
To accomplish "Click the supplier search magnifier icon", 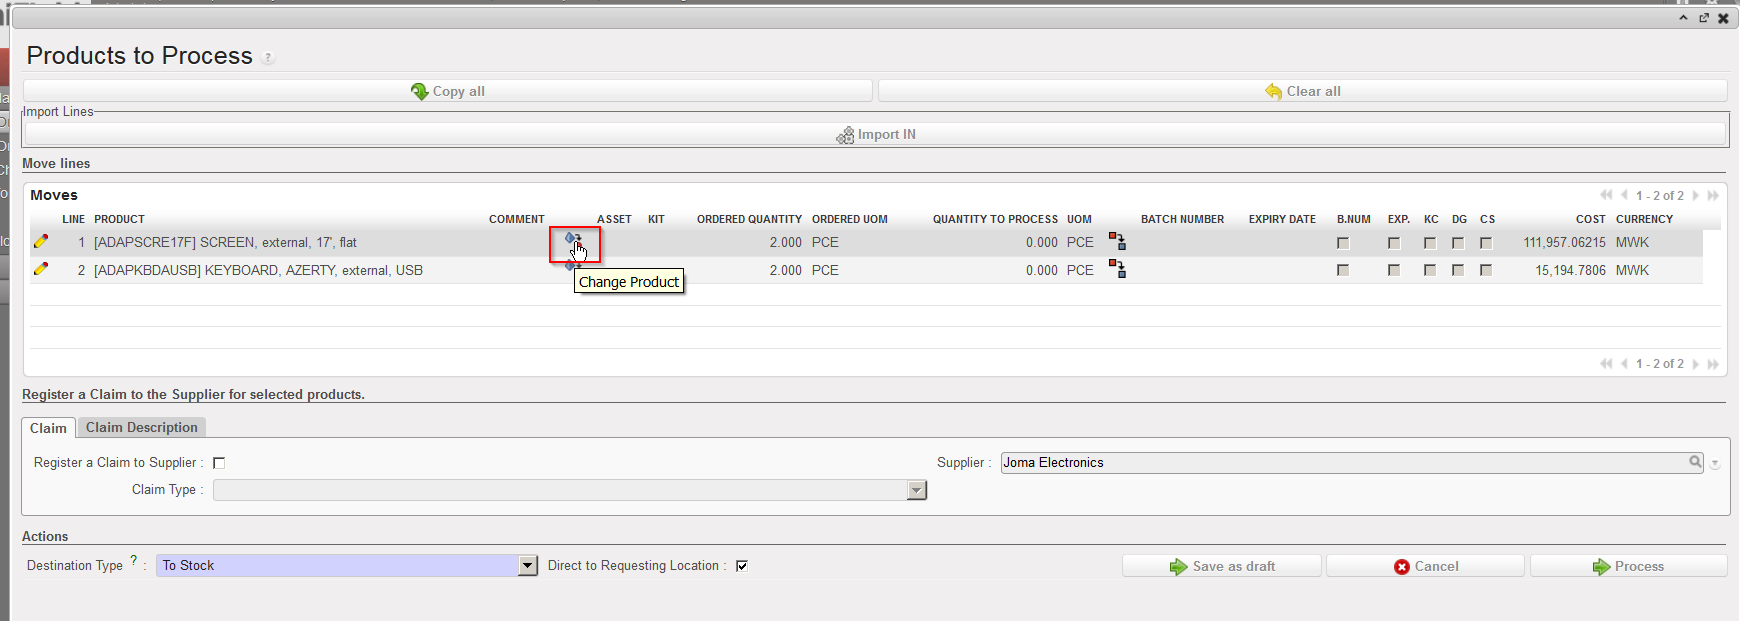I will [1695, 462].
